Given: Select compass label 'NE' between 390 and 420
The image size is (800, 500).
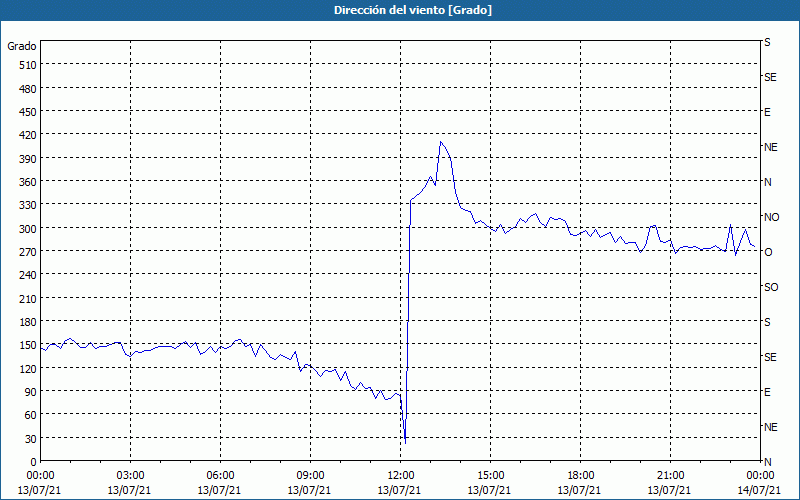Looking at the screenshot, I should [770, 147].
